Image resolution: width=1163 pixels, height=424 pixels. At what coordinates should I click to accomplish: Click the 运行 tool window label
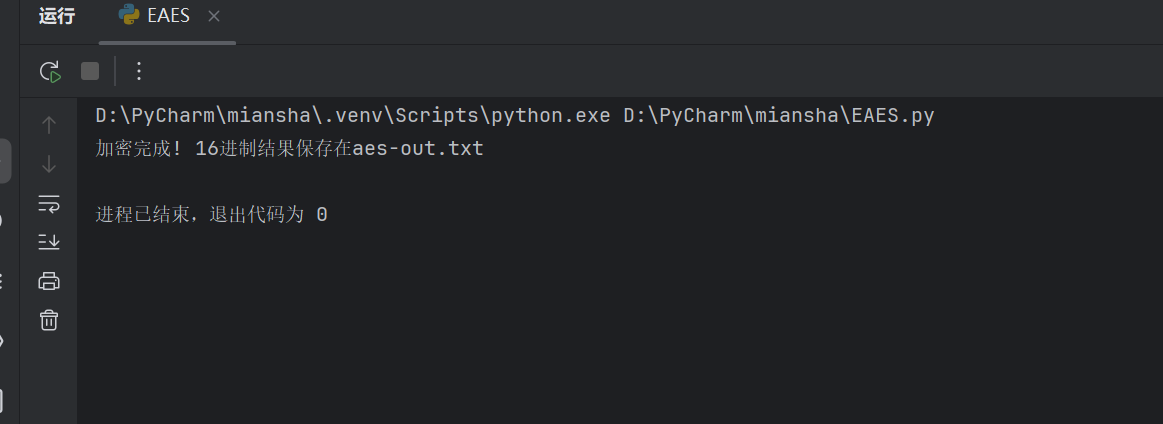pos(58,17)
